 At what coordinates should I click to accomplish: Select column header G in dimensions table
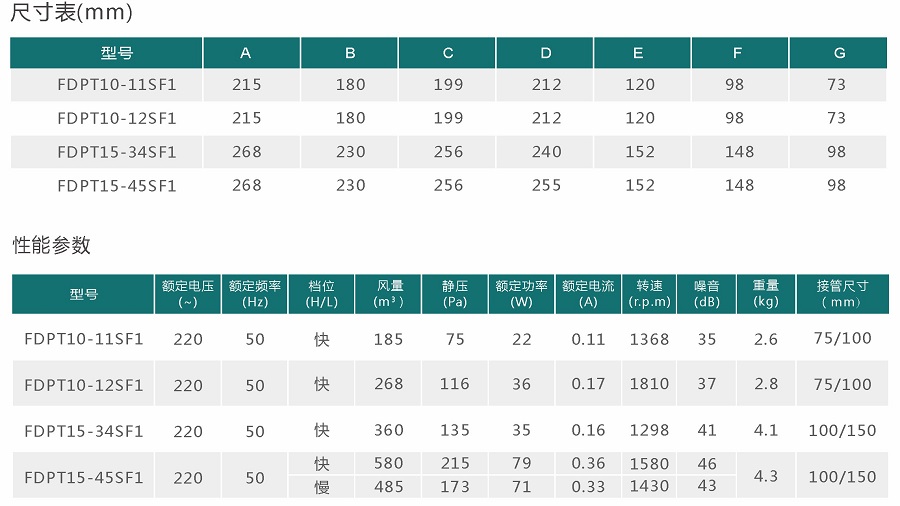[x=839, y=53]
